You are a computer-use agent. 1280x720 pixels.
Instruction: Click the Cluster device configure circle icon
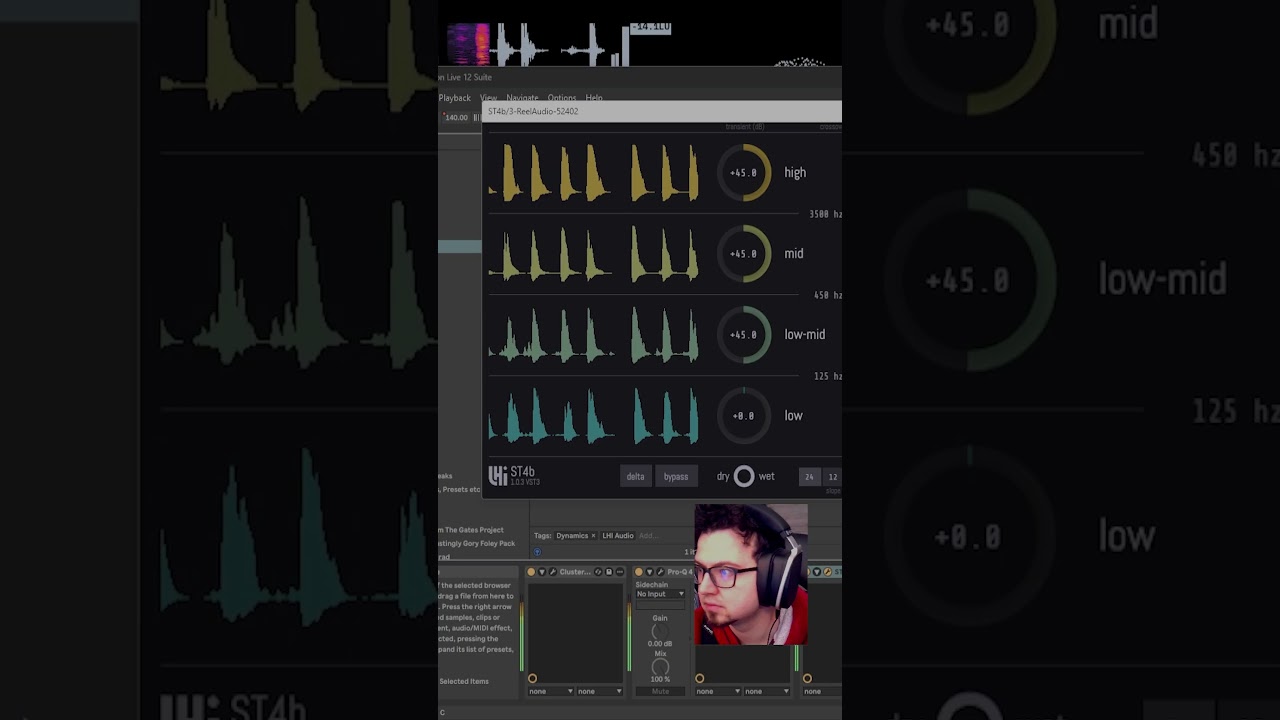click(532, 678)
